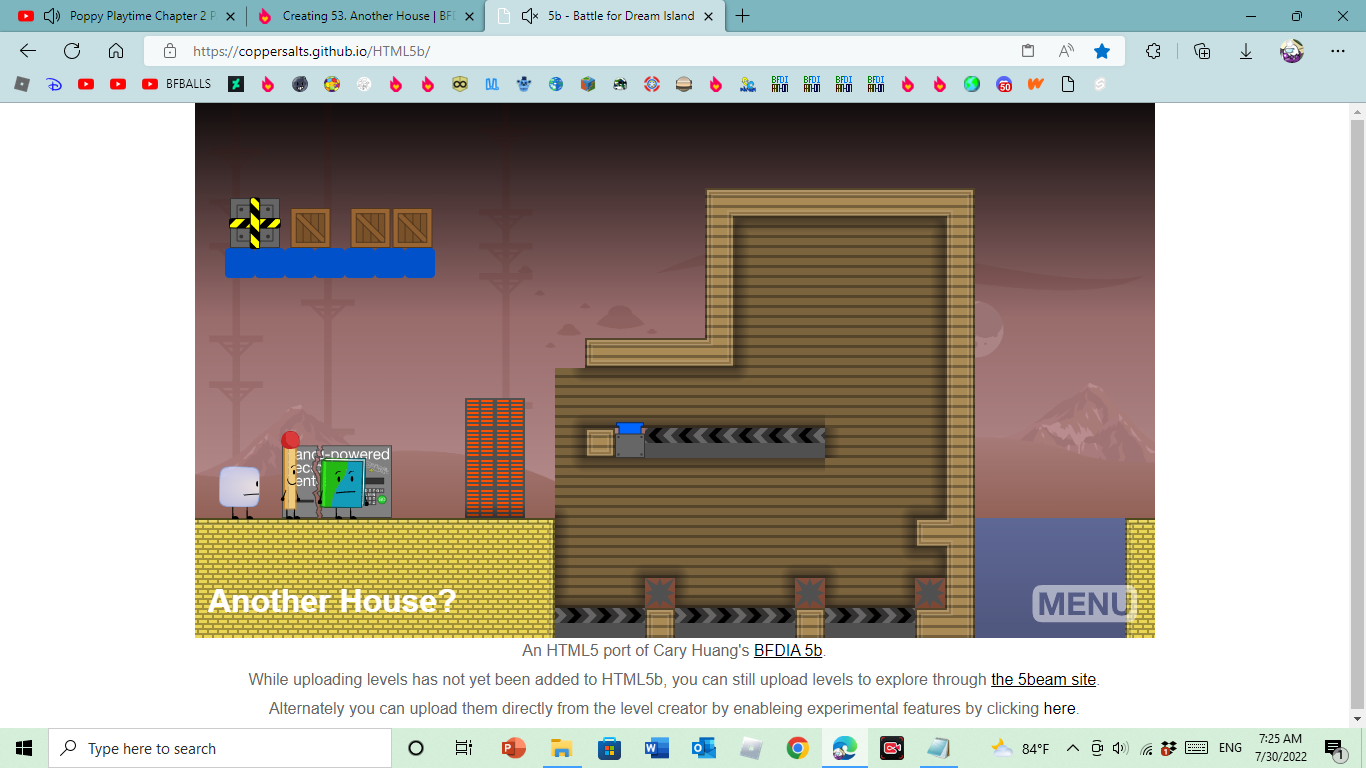Image resolution: width=1366 pixels, height=768 pixels.
Task: Open Outlook from the taskbar
Action: coord(703,748)
